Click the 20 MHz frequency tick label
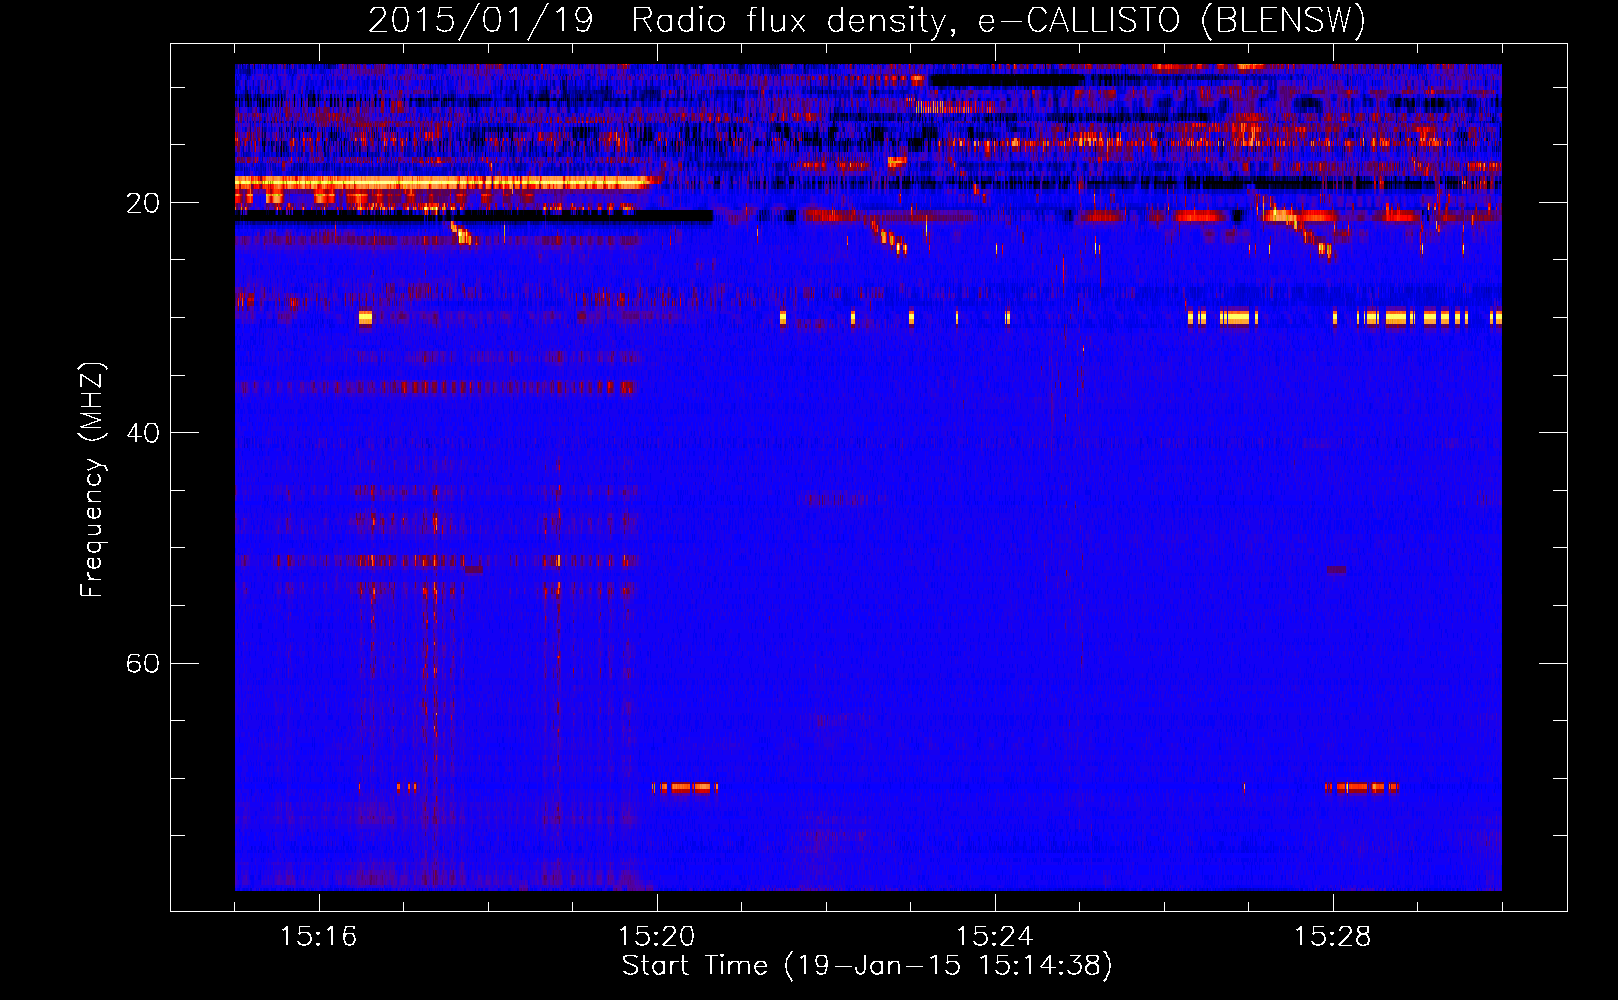 (x=142, y=203)
